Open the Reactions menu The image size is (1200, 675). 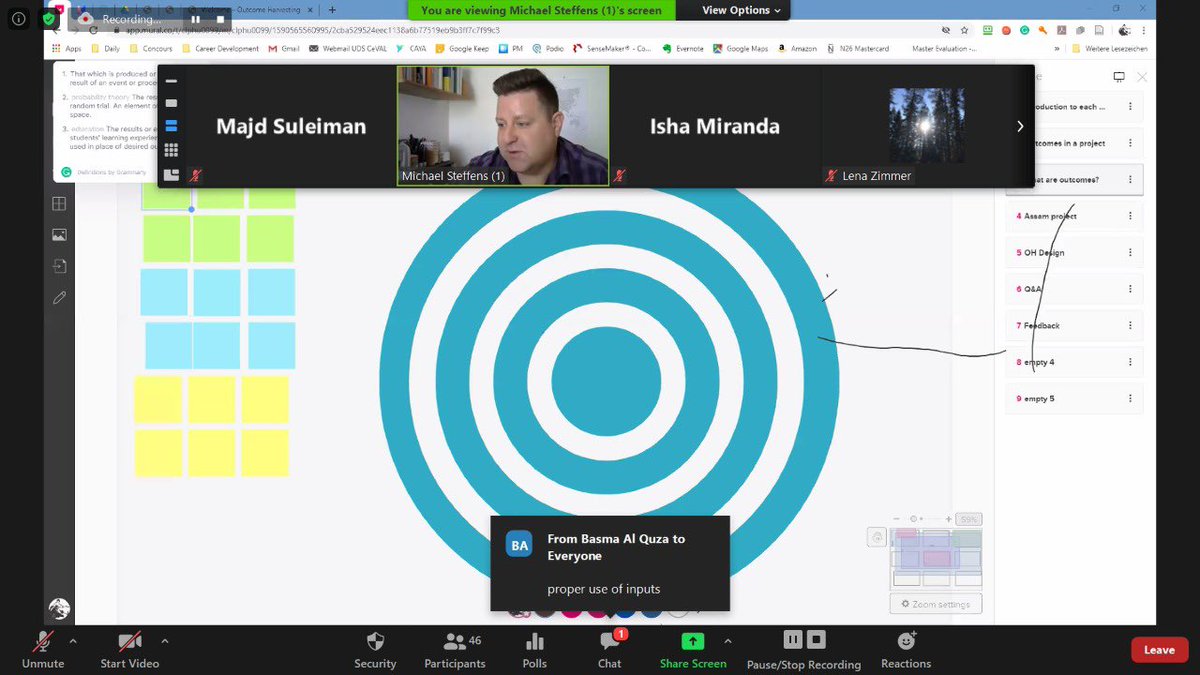coord(906,648)
